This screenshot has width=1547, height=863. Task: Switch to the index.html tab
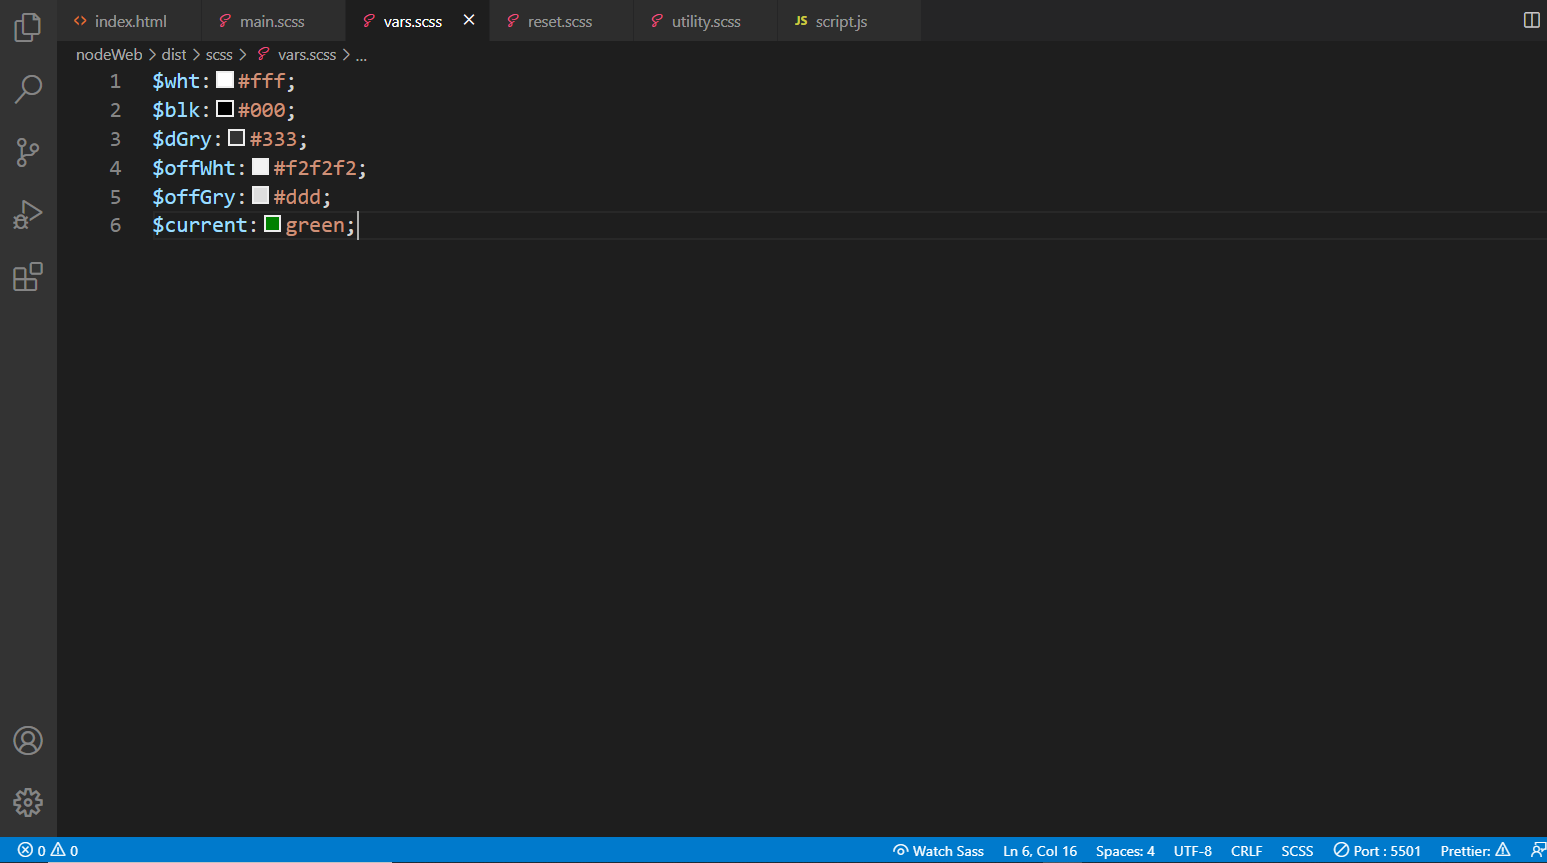pos(130,20)
